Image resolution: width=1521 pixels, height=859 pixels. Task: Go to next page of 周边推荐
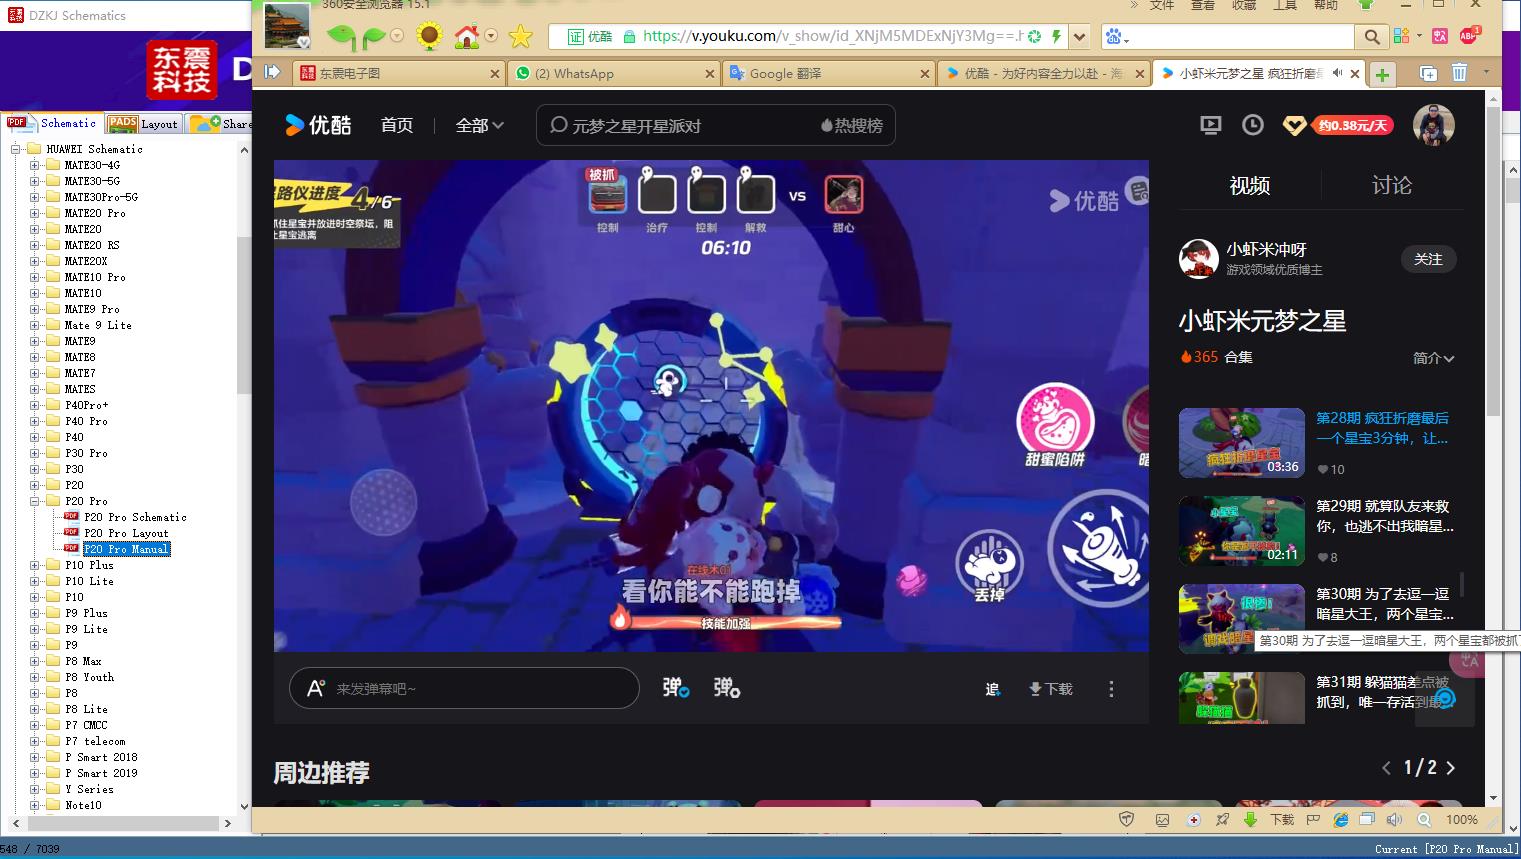(1451, 768)
